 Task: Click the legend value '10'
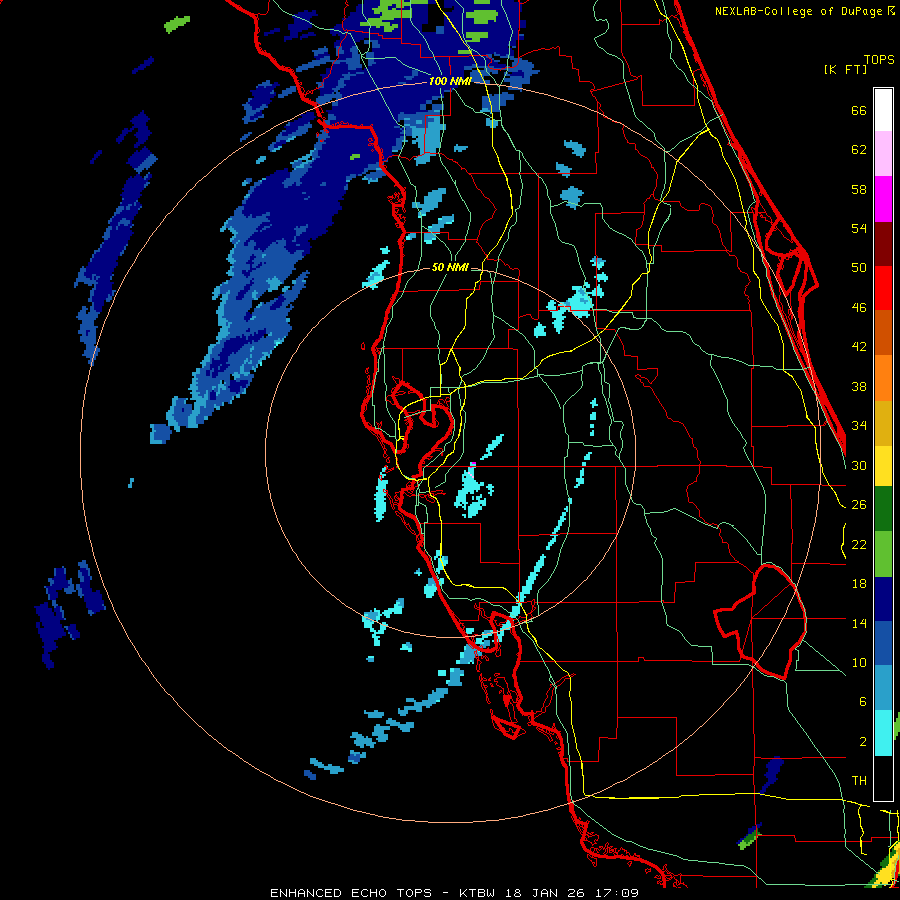(x=859, y=663)
